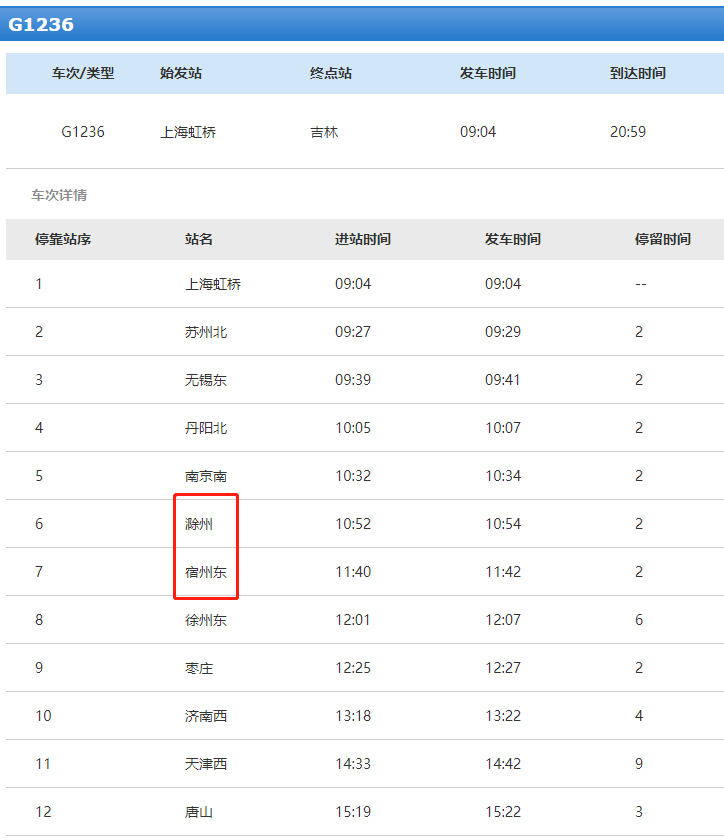Viewport: 724px width, 840px height.
Task: Open the 济南西 station entry
Action: (x=206, y=716)
